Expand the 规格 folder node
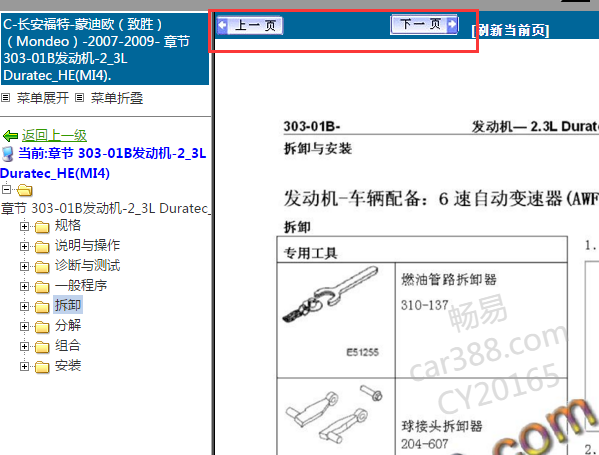Screen dimensions: 599x455 (24, 227)
